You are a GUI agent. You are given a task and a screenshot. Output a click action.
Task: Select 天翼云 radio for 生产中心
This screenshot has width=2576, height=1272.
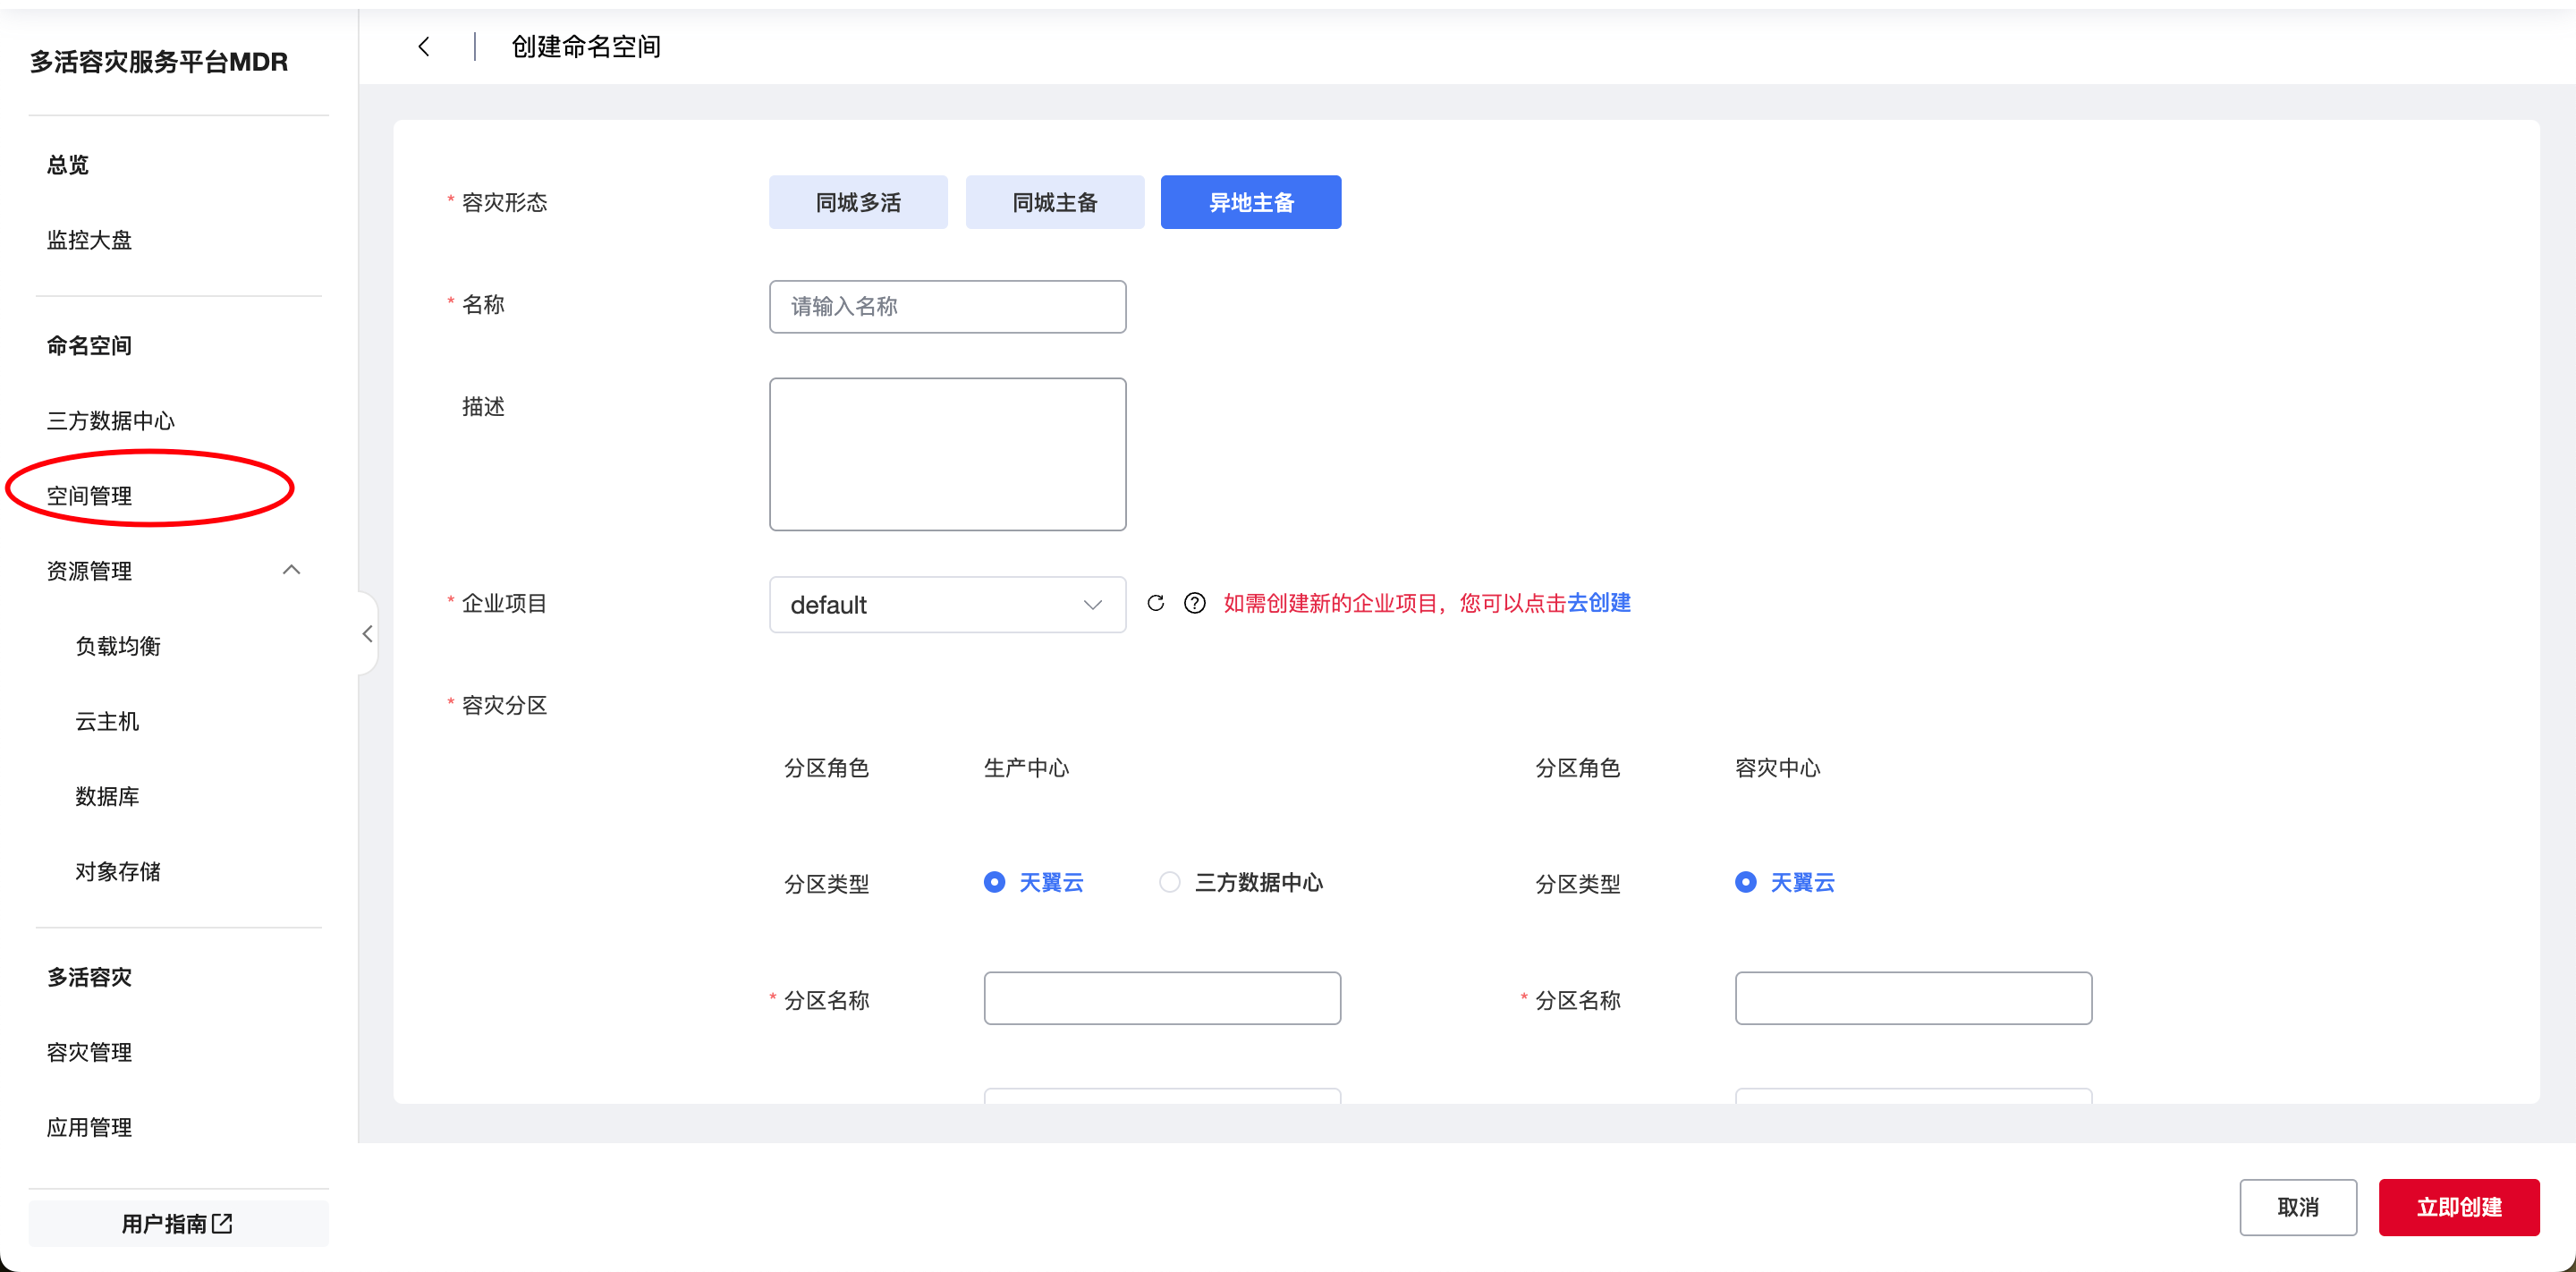[x=994, y=882]
